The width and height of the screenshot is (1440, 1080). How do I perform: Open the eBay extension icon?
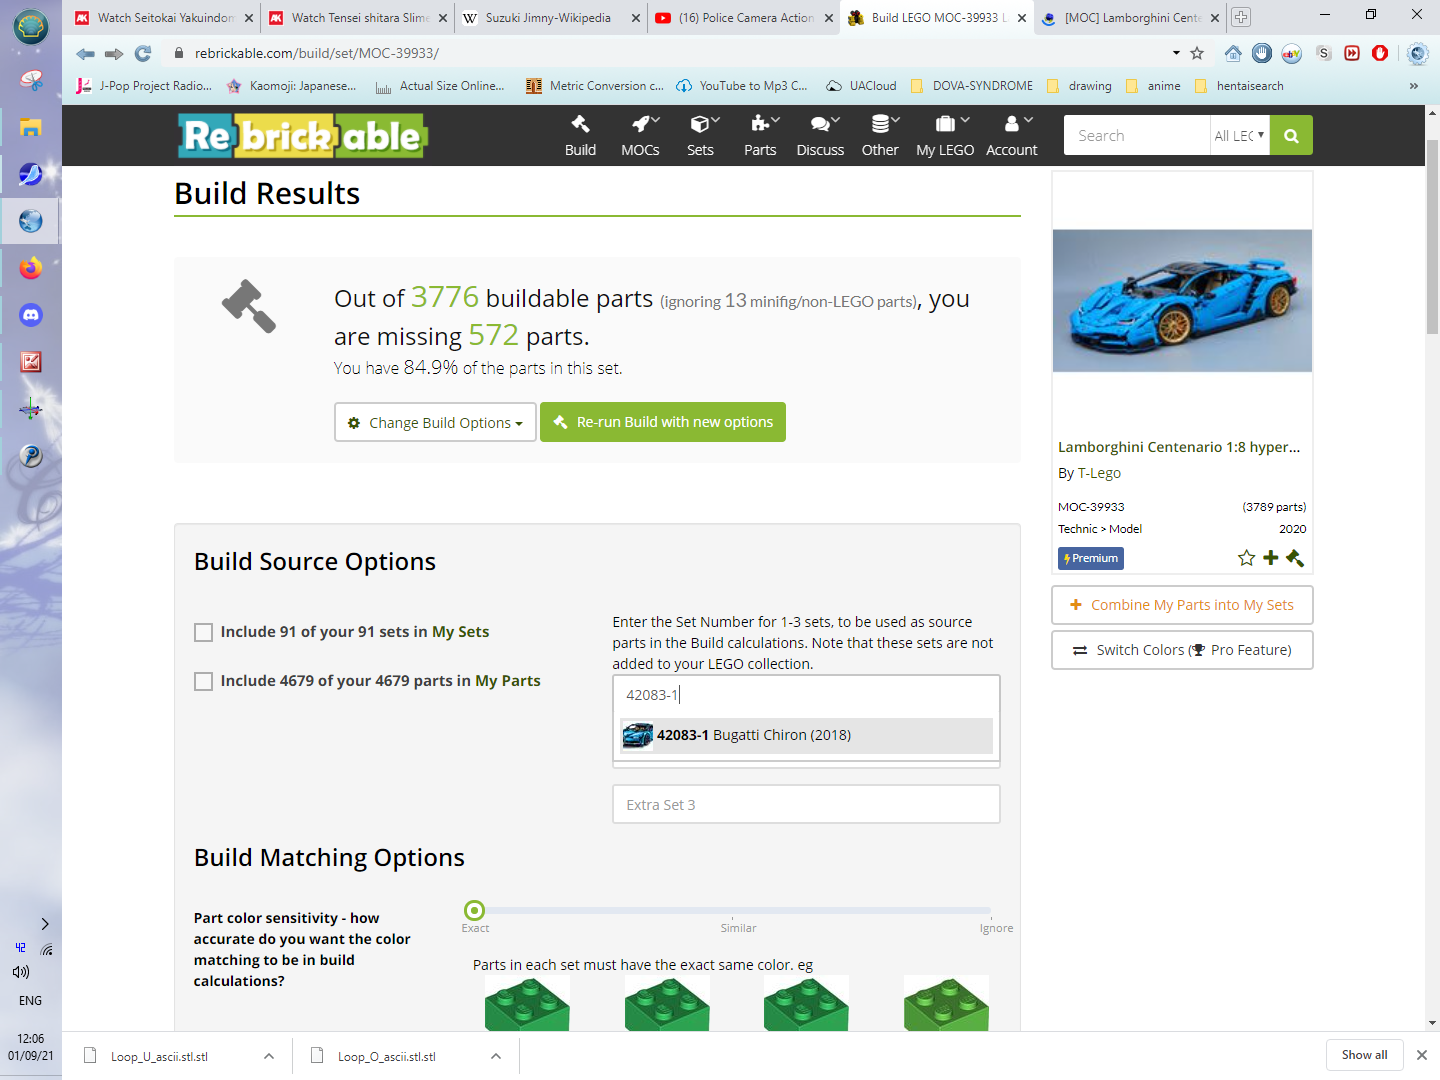tap(1292, 53)
